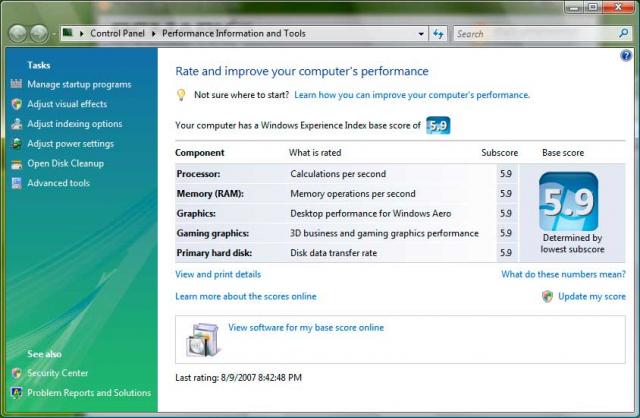Open Adjust power settings
640x418 pixels.
click(x=71, y=144)
